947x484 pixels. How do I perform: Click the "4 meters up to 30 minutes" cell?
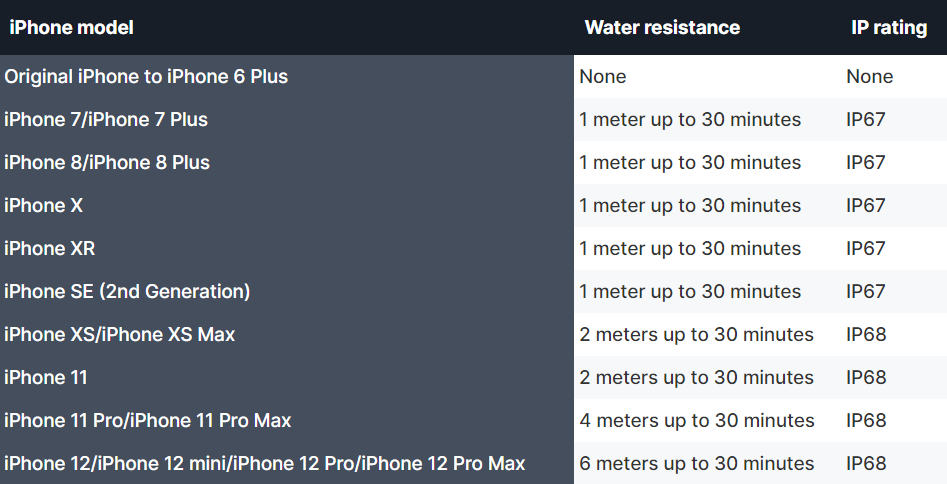click(697, 421)
